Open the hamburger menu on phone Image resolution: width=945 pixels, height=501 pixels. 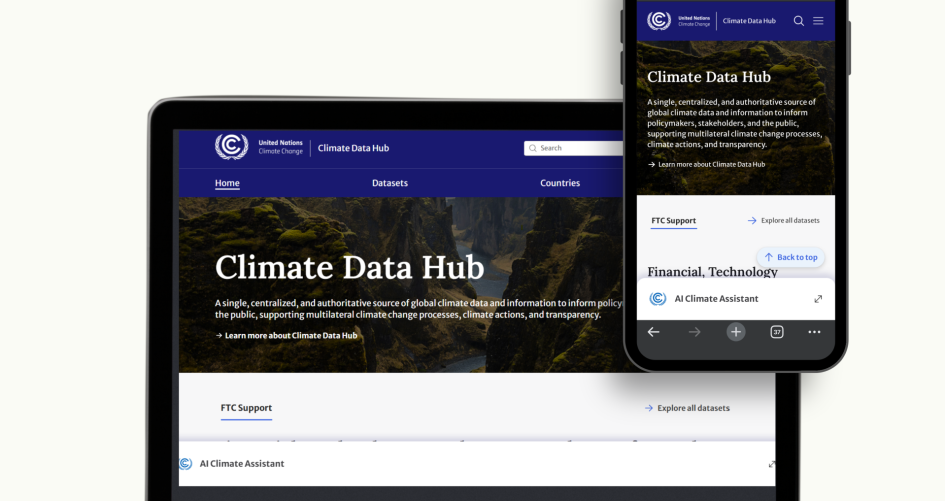[818, 20]
